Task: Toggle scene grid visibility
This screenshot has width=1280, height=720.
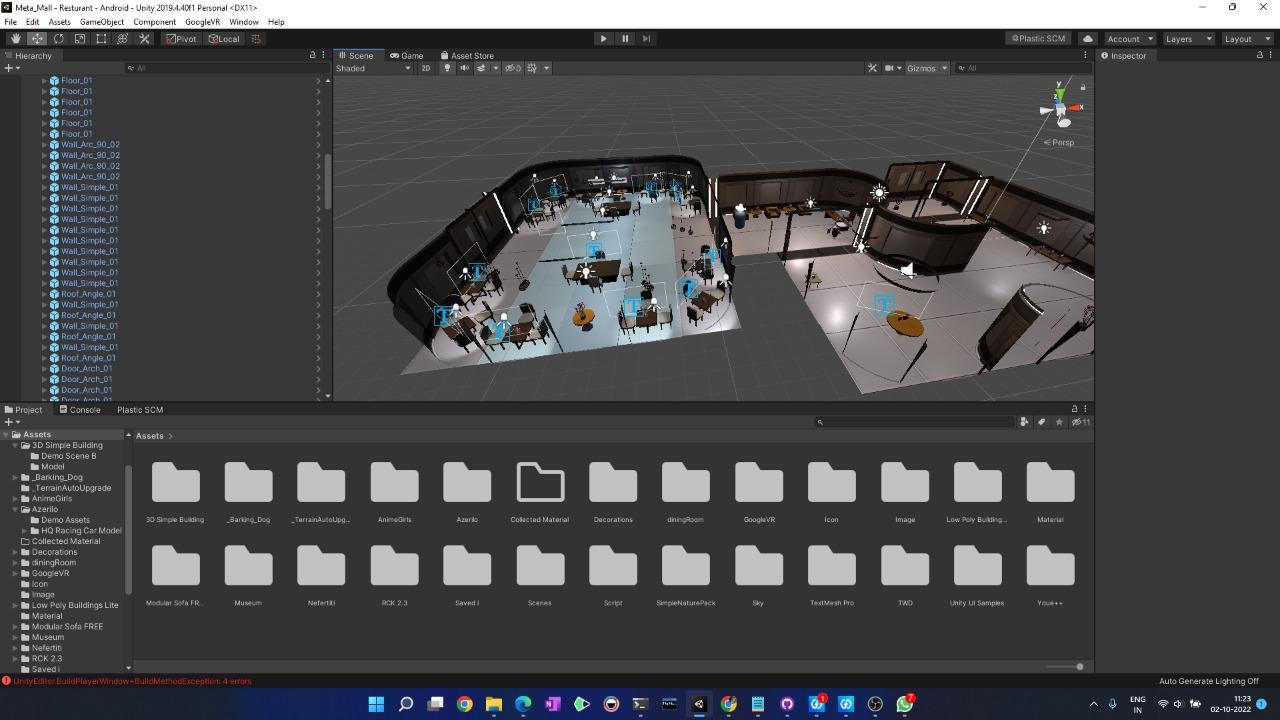Action: [532, 68]
